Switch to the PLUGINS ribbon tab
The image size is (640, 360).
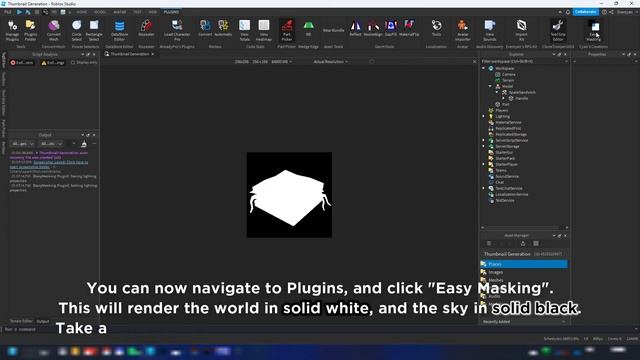(171, 12)
